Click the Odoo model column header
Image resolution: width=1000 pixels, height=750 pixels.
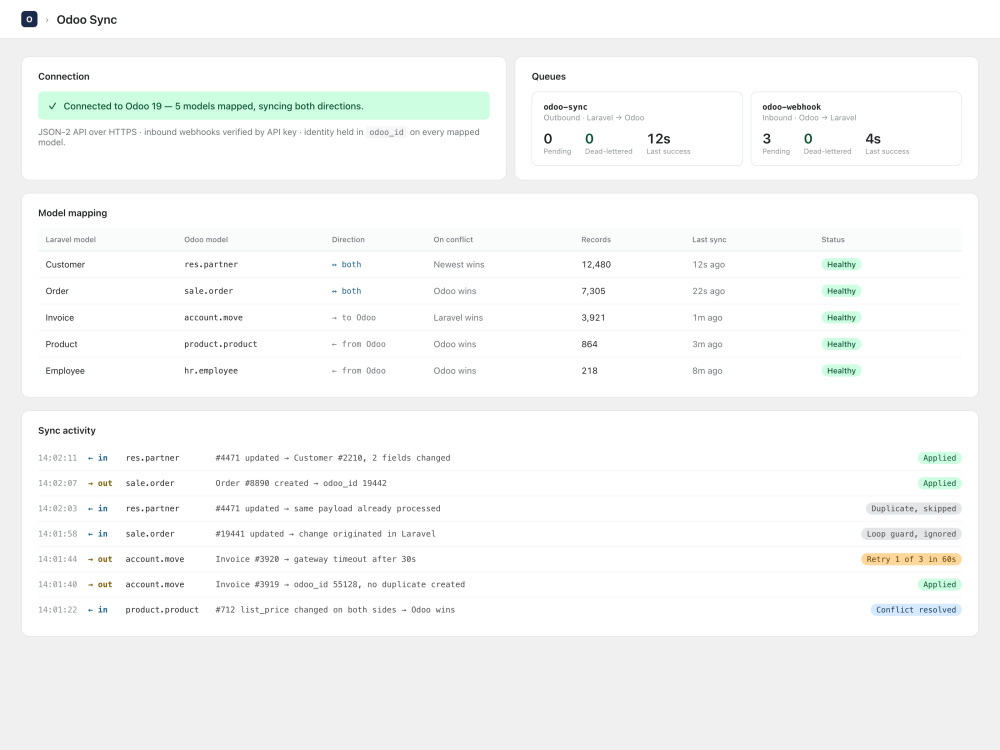pyautogui.click(x=206, y=240)
